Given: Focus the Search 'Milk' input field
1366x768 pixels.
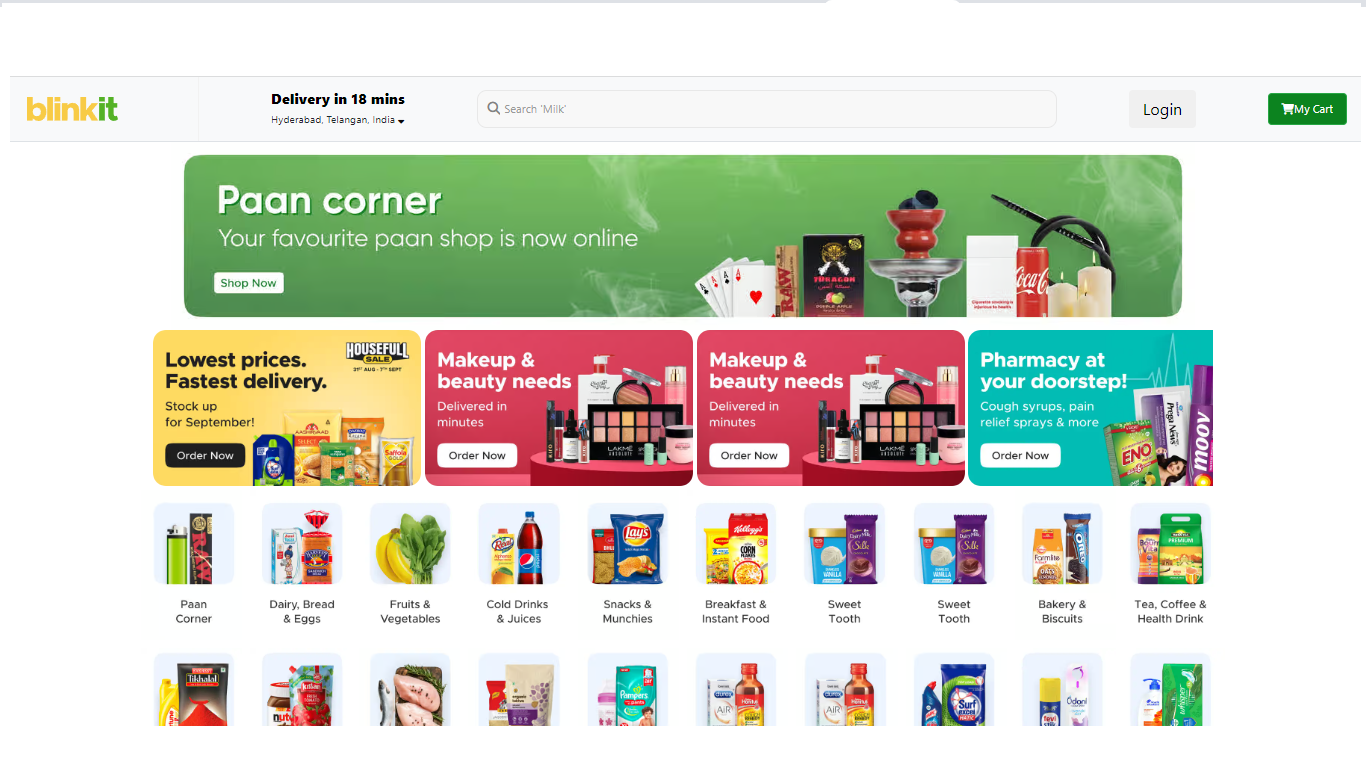Looking at the screenshot, I should coord(767,109).
